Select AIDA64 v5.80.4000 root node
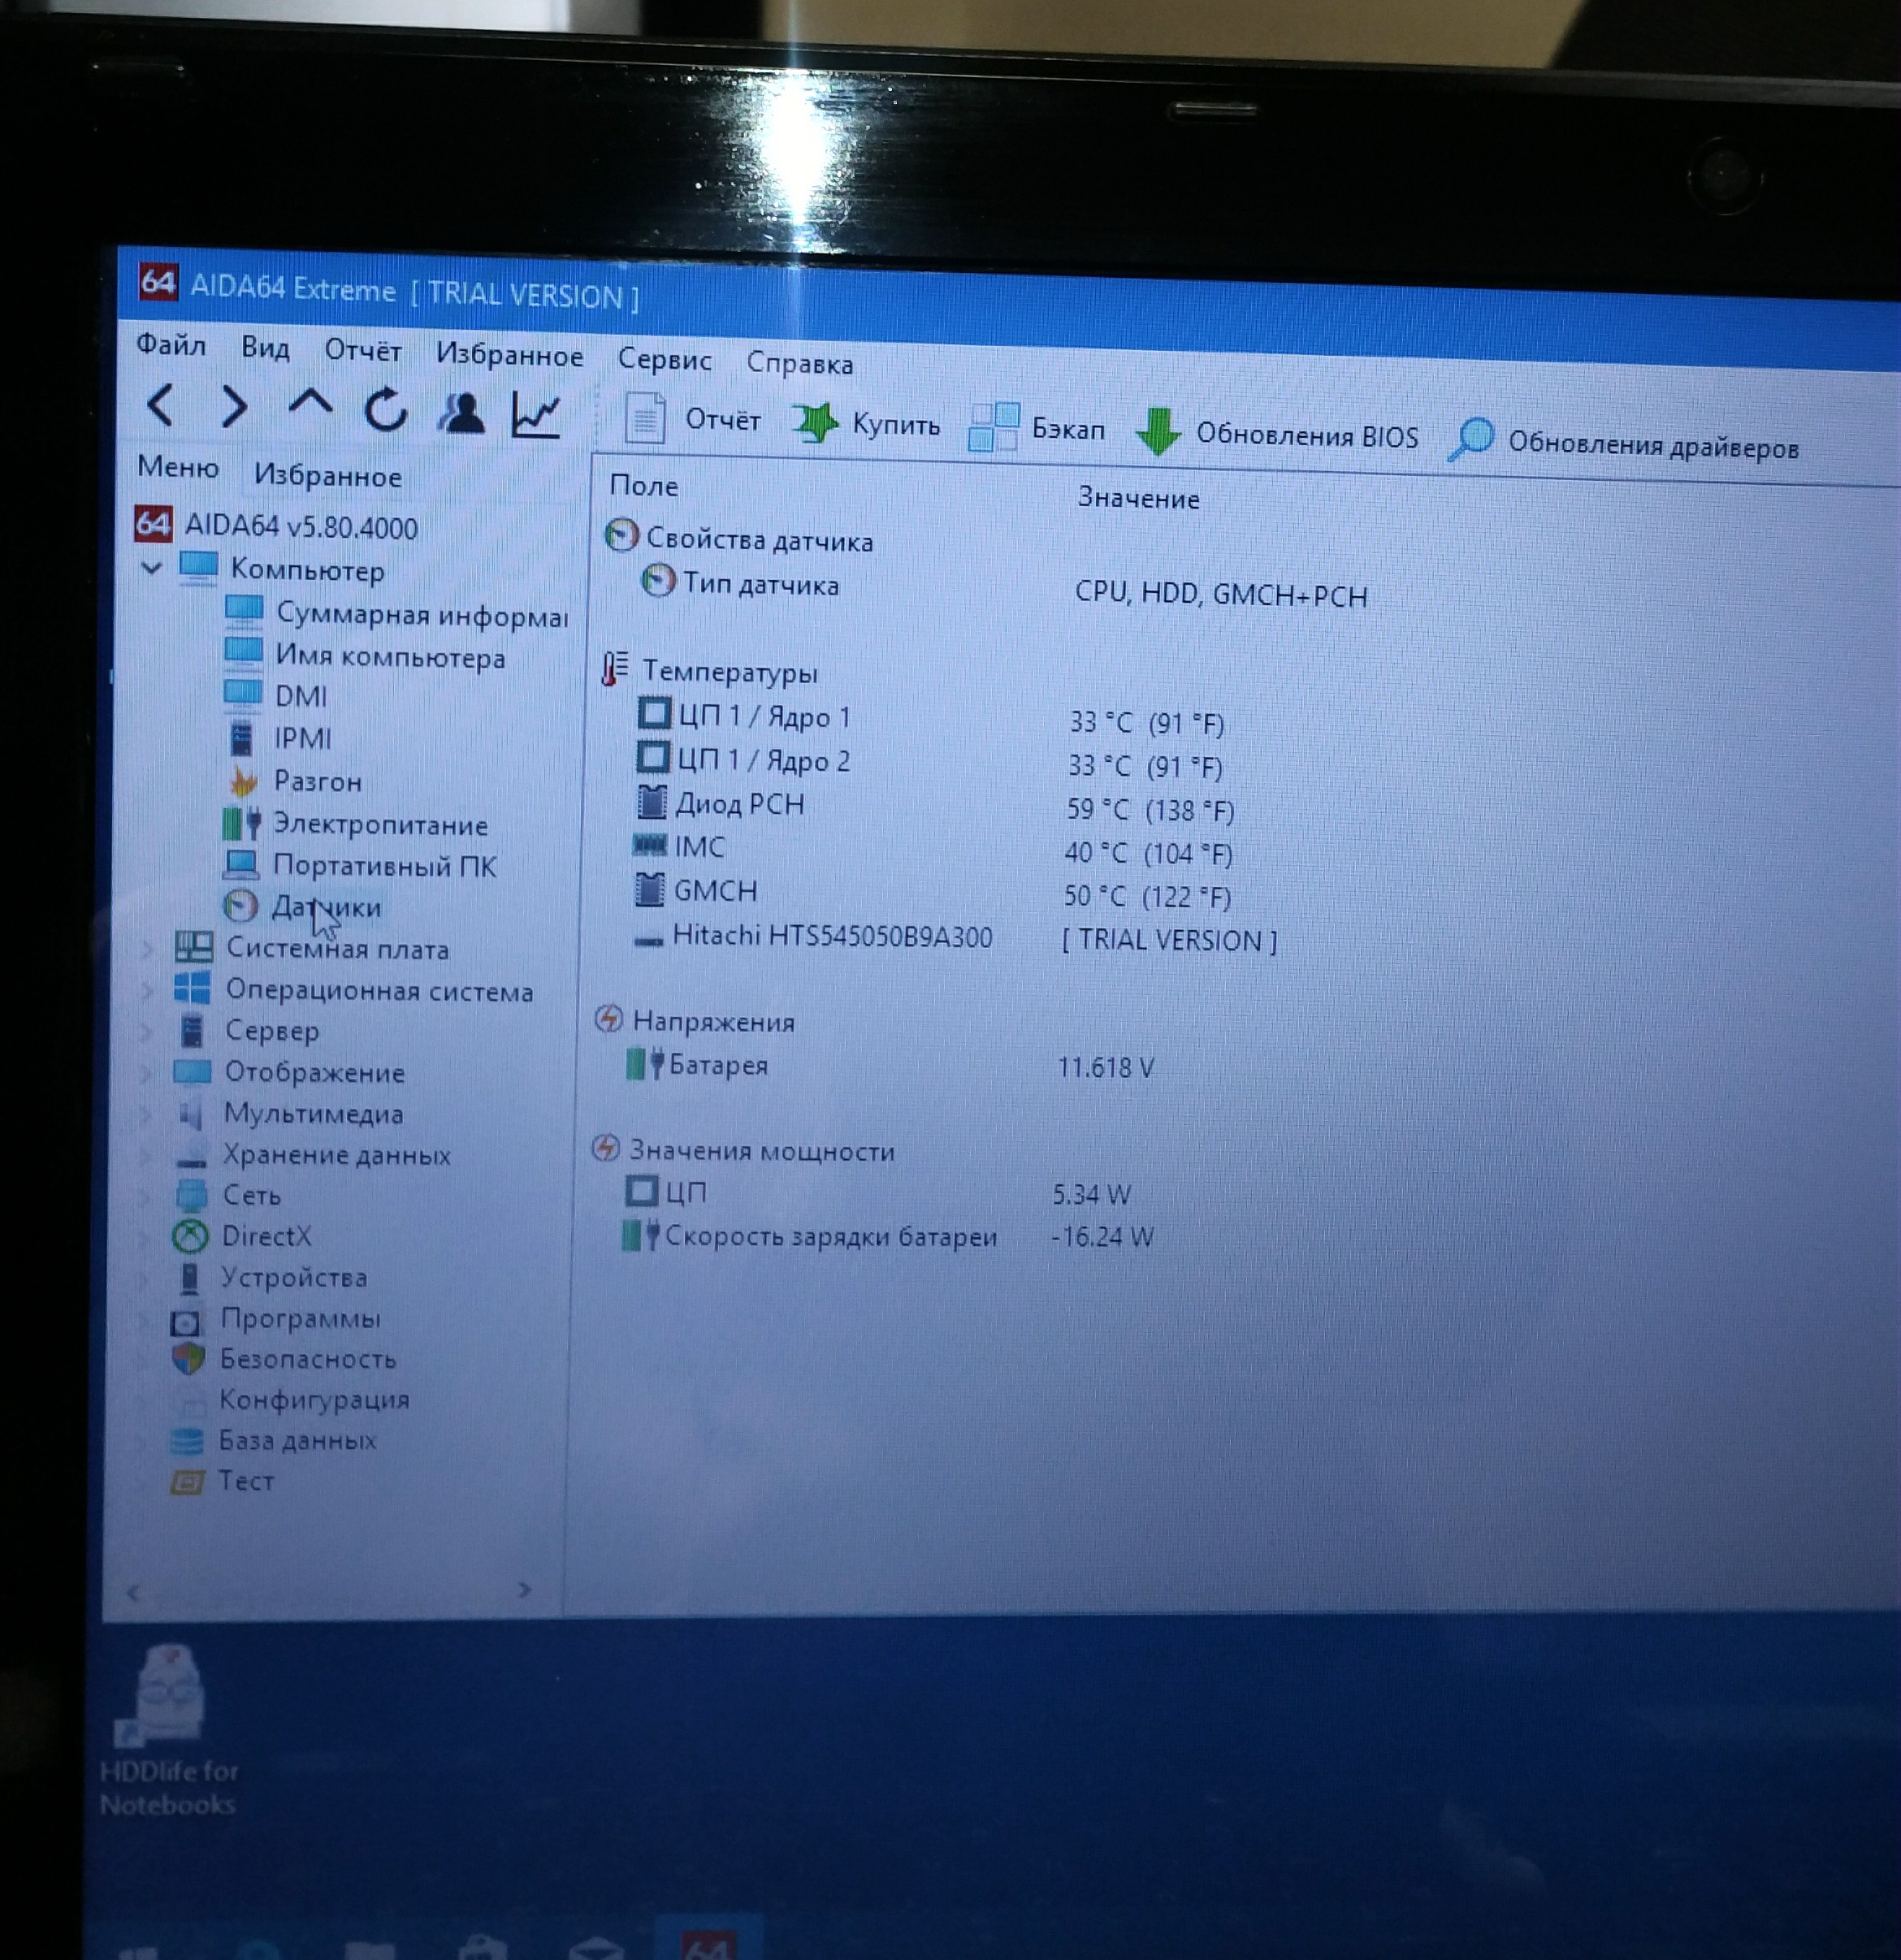 [x=276, y=526]
